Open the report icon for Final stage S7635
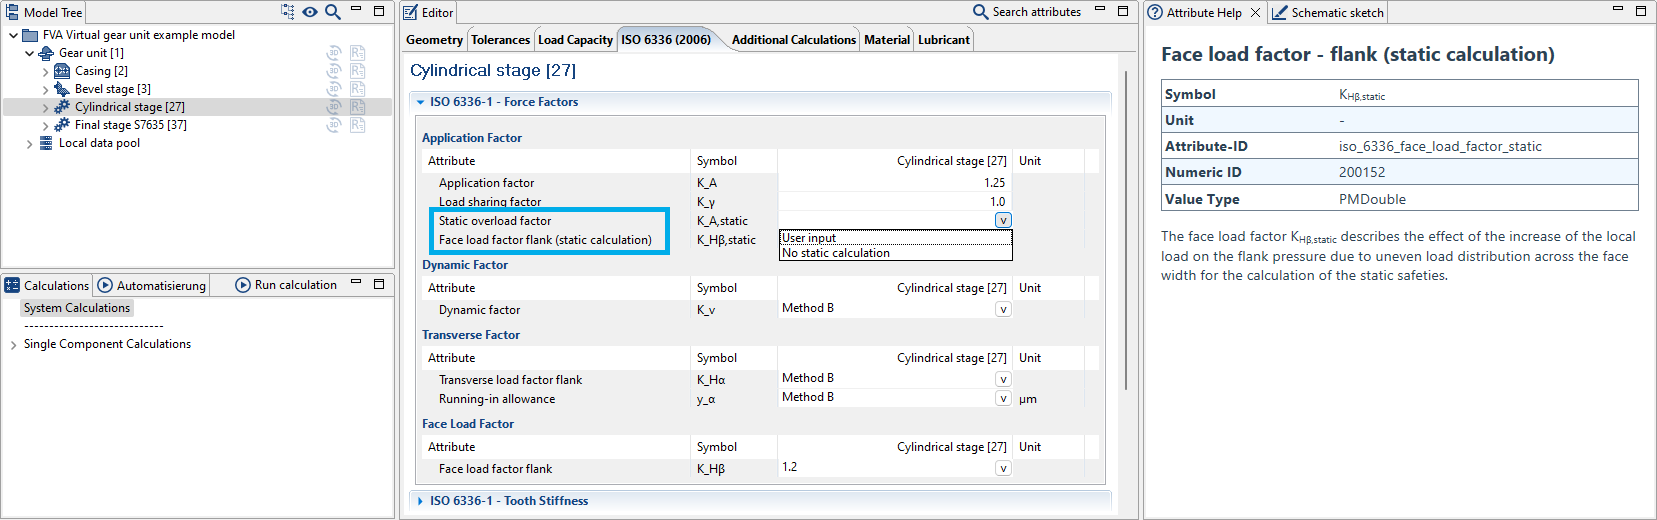This screenshot has width=1657, height=520. [357, 125]
